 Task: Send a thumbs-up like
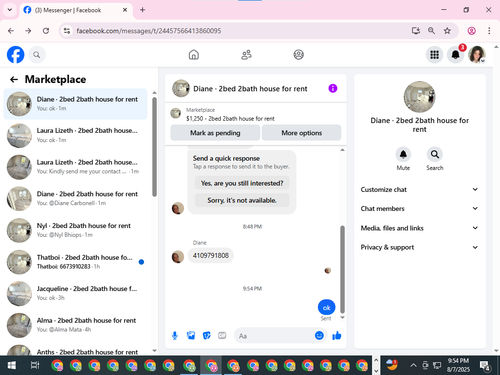337,335
